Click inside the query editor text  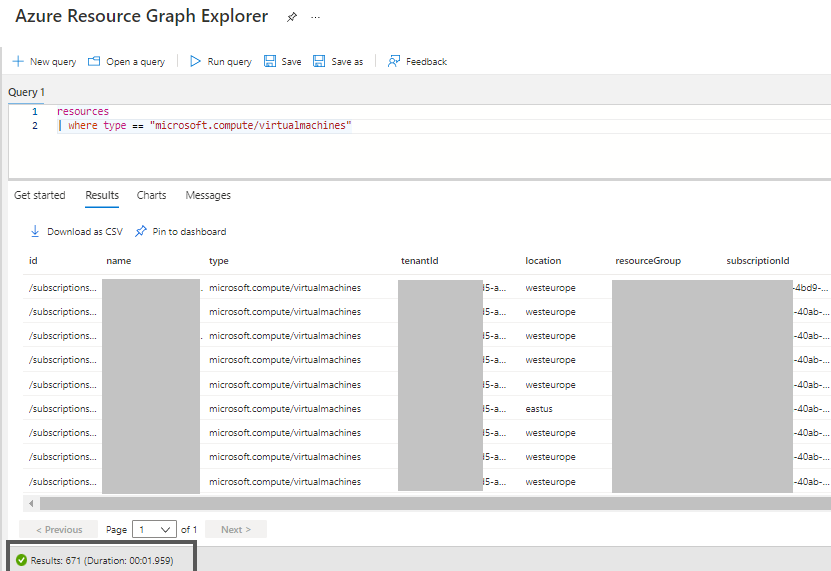click(x=250, y=126)
